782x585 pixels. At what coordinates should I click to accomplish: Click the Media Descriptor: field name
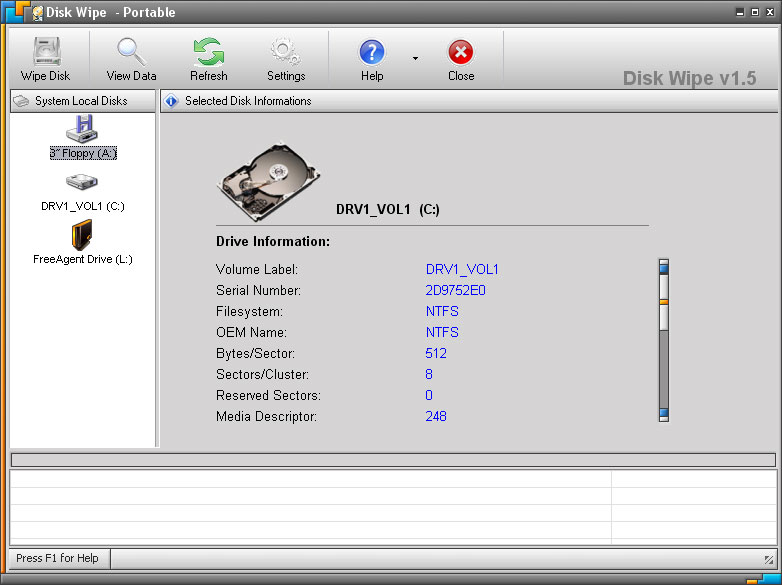pos(266,416)
